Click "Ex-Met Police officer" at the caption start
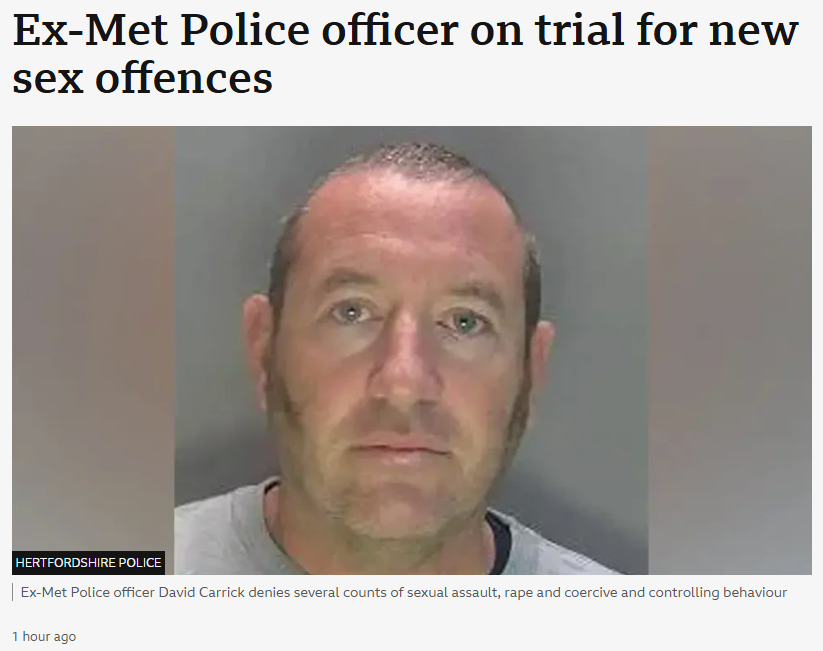 (x=88, y=592)
